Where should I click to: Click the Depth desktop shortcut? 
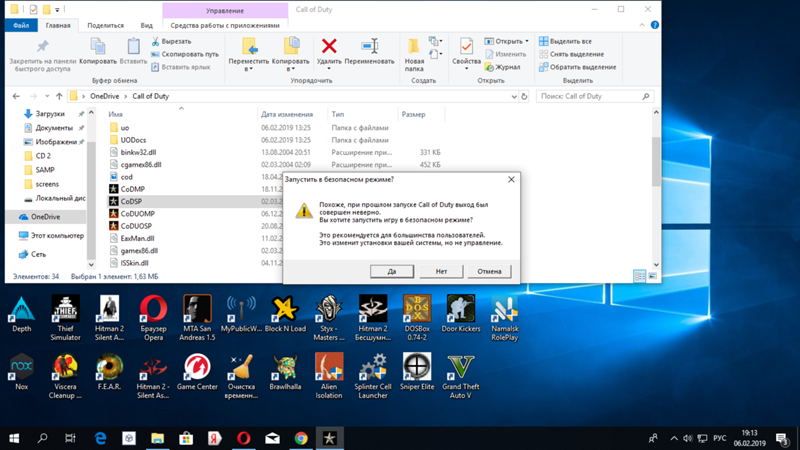pos(21,314)
